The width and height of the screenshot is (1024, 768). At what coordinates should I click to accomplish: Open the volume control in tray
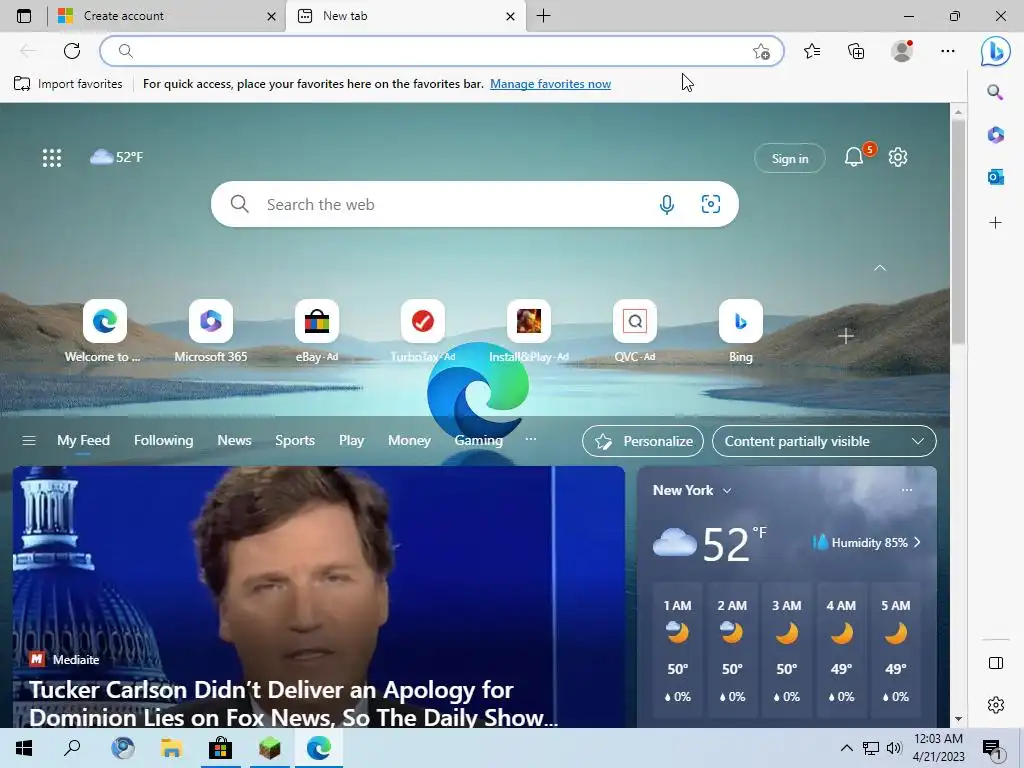click(x=893, y=748)
